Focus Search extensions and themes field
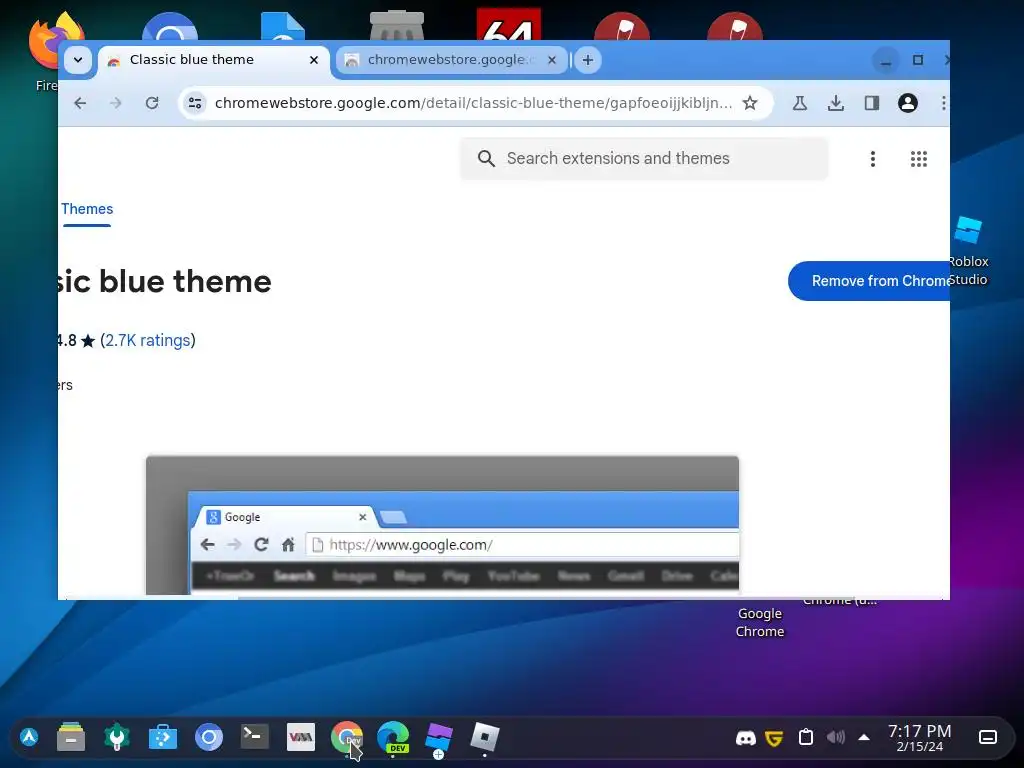 (644, 159)
